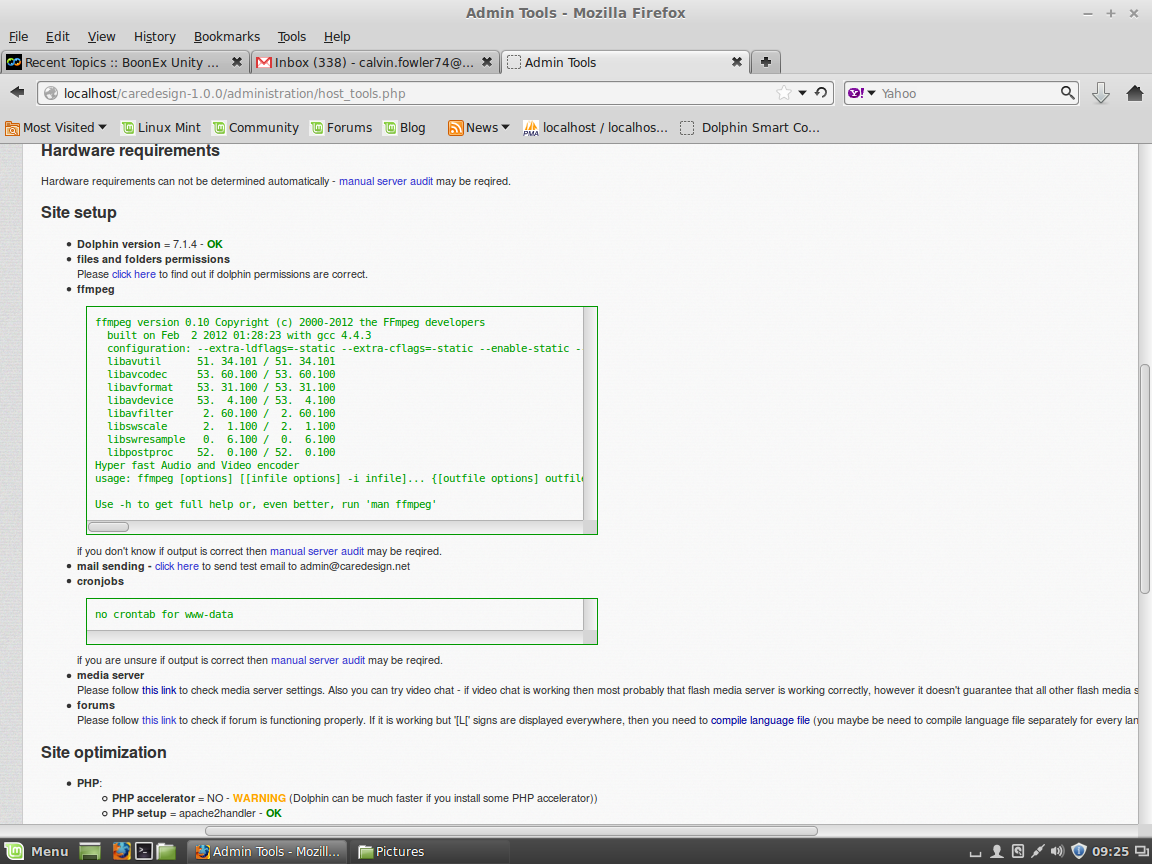The image size is (1152, 864).
Task: Open the Bookmarks menu
Action: point(226,36)
